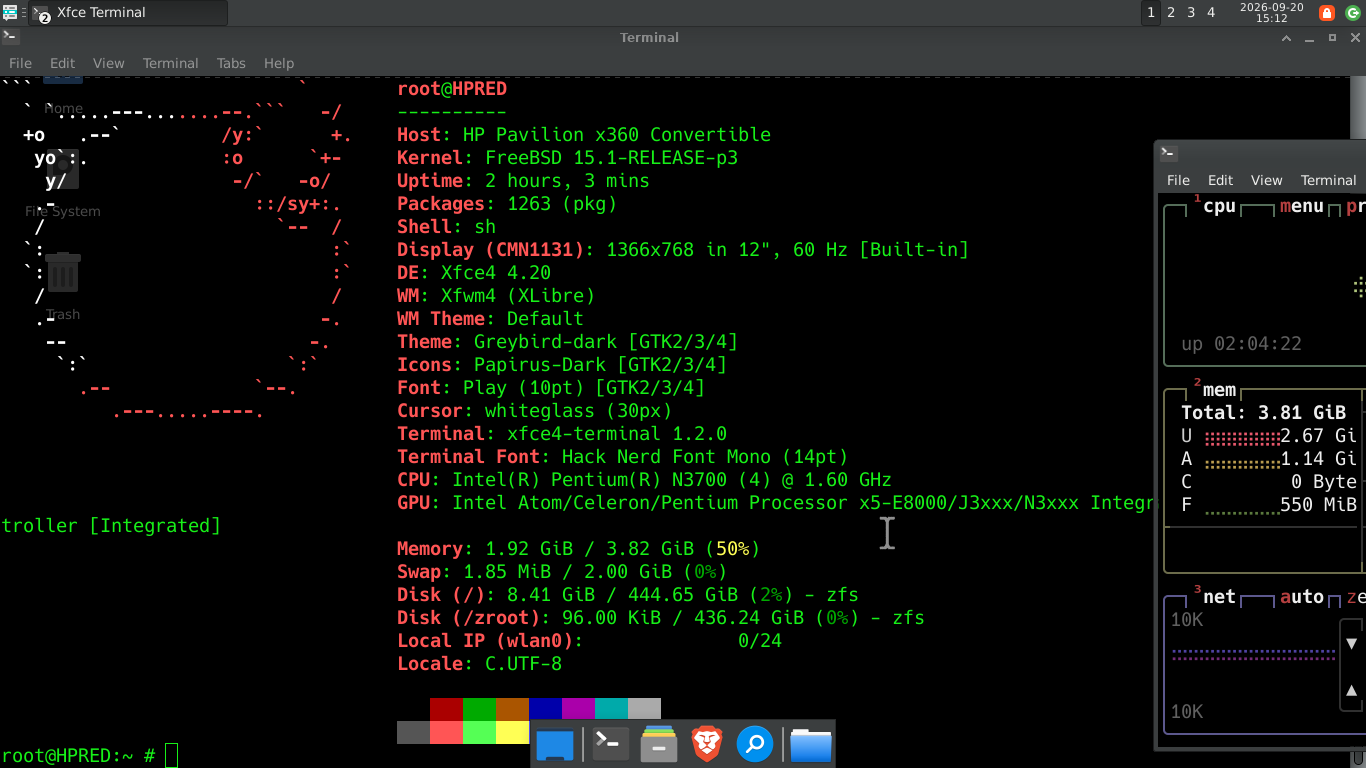Click the 'xfce4-terminal 1.2.0' text
This screenshot has width=1366, height=768.
pos(617,433)
